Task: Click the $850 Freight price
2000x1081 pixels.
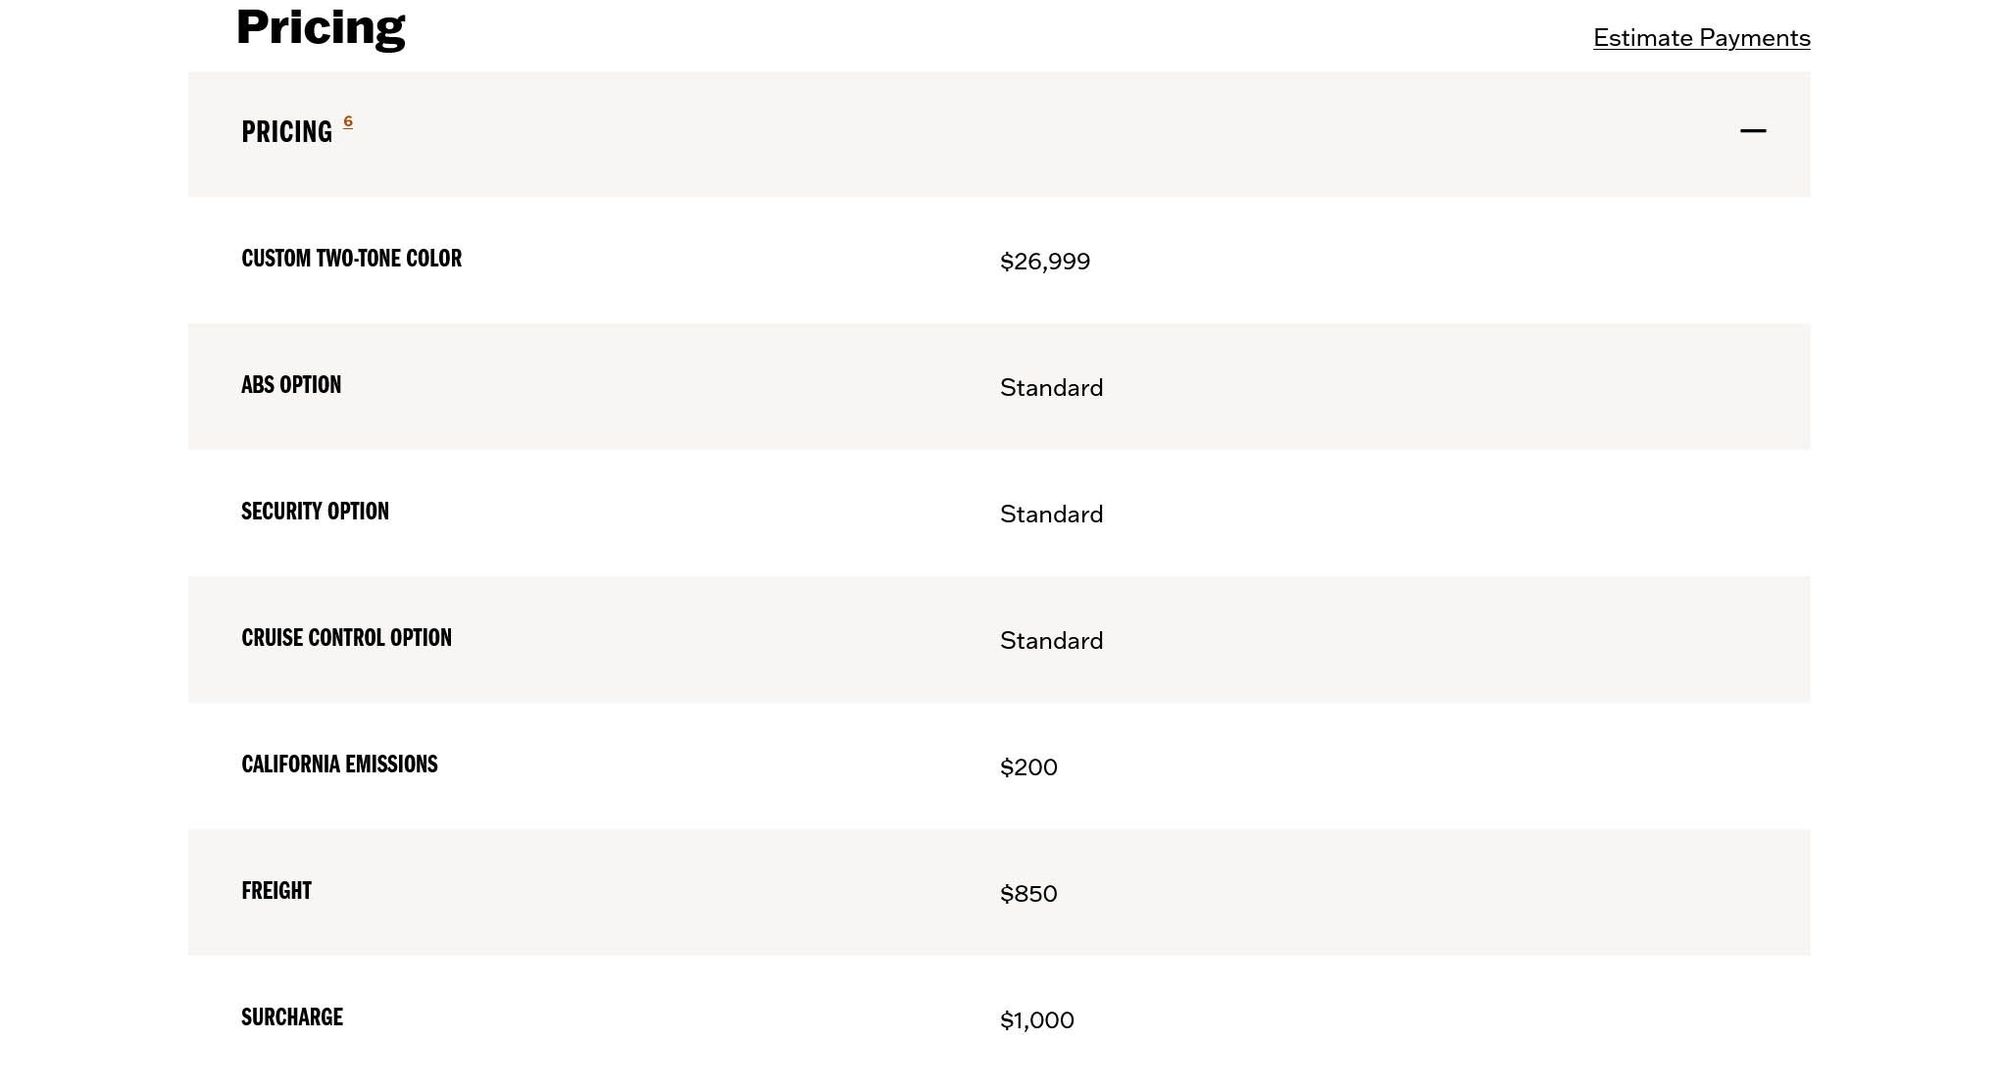Action: (1028, 894)
